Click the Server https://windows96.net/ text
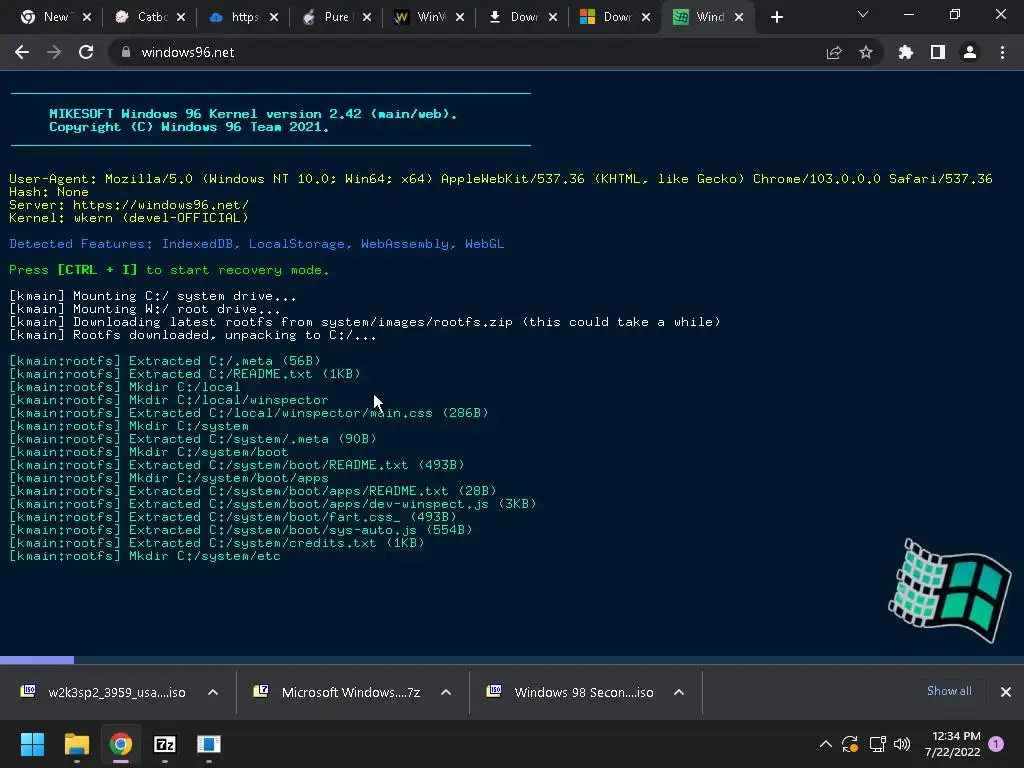 tap(129, 204)
